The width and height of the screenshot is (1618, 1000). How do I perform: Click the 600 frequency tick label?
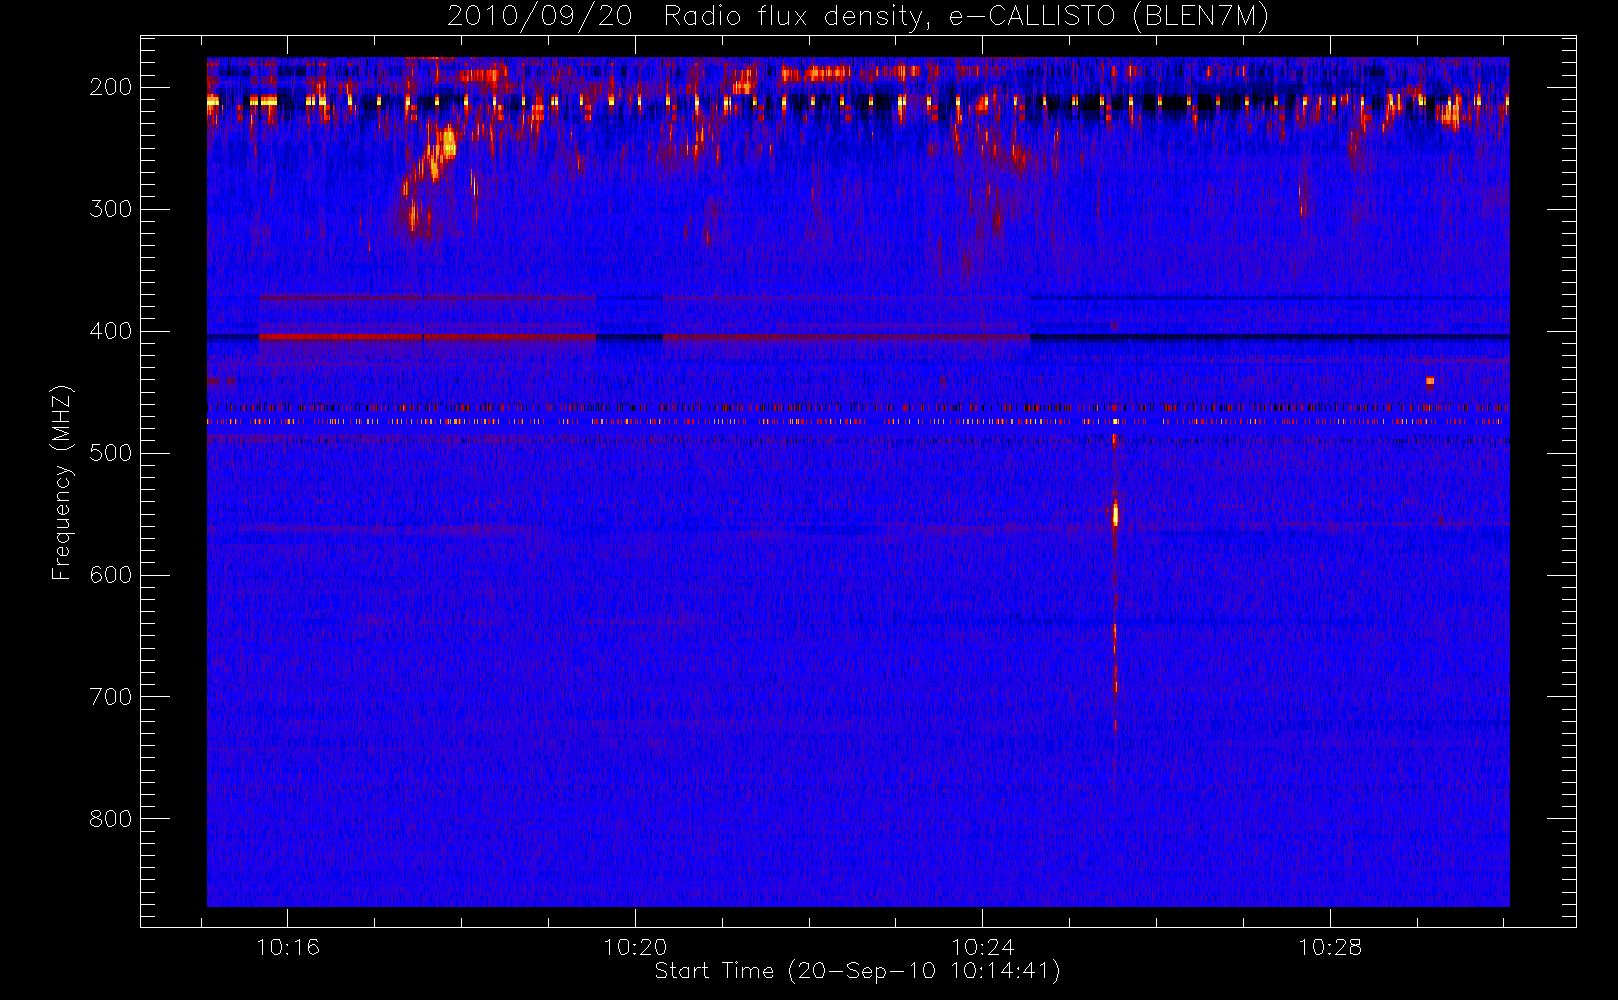[110, 575]
